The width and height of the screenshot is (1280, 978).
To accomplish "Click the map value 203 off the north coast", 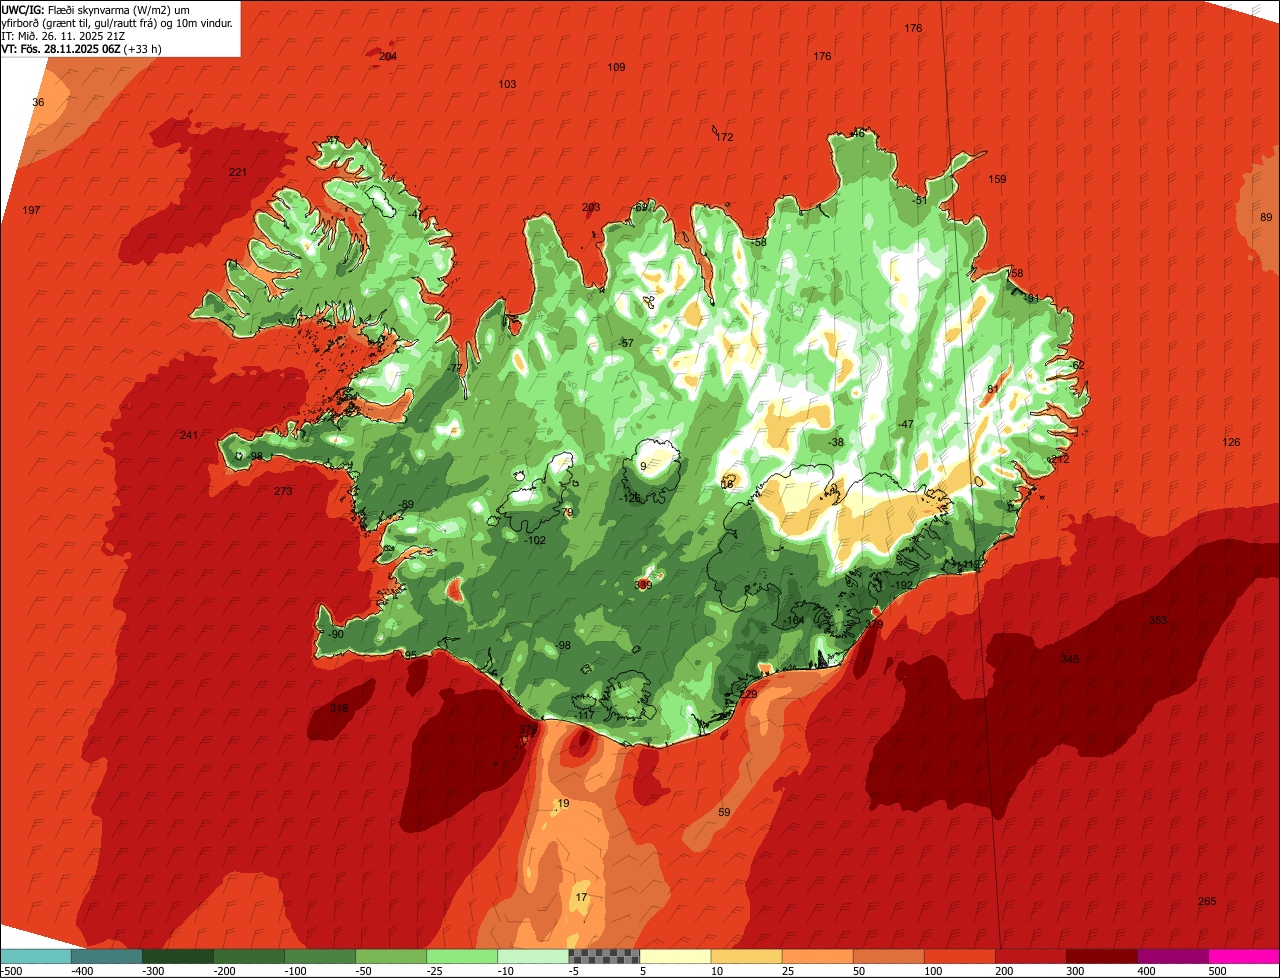I will click(591, 207).
